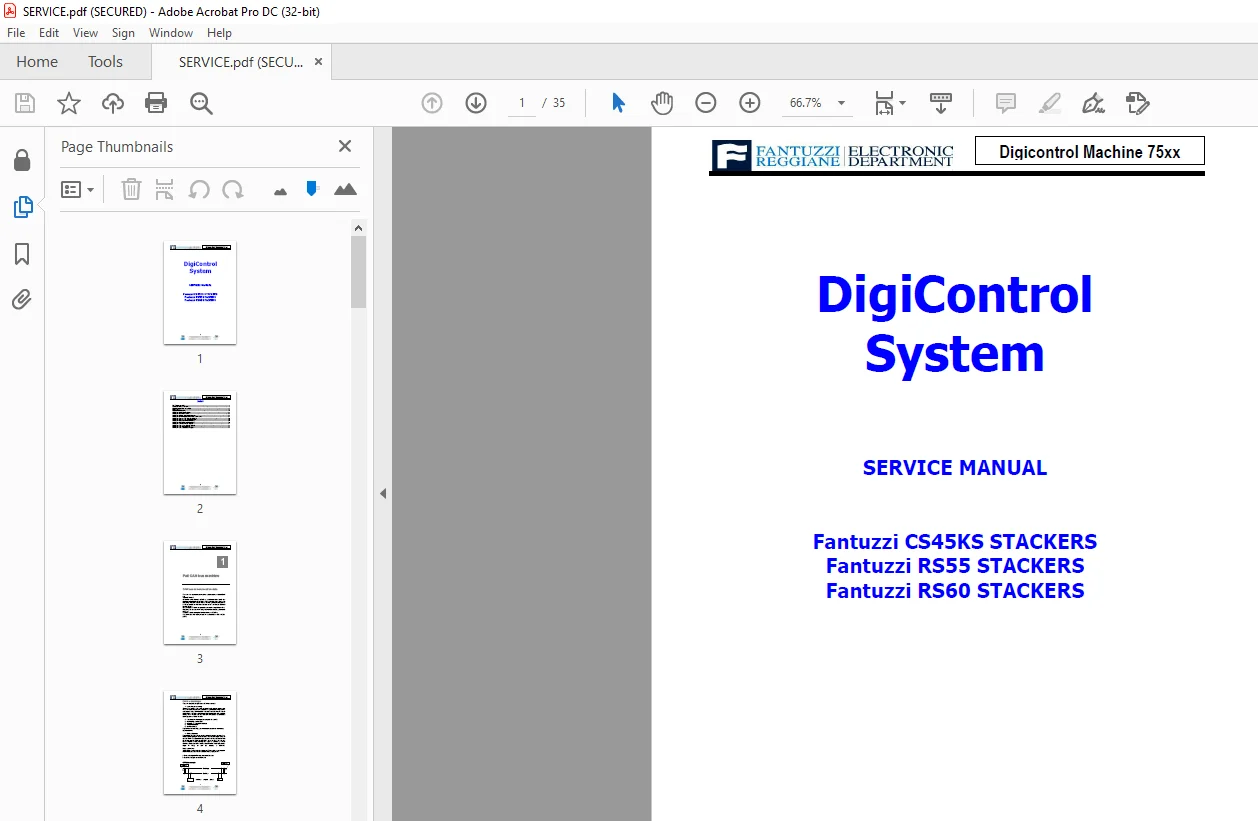Zoom in with the plus icon
Image resolution: width=1258 pixels, height=821 pixels.
750,103
